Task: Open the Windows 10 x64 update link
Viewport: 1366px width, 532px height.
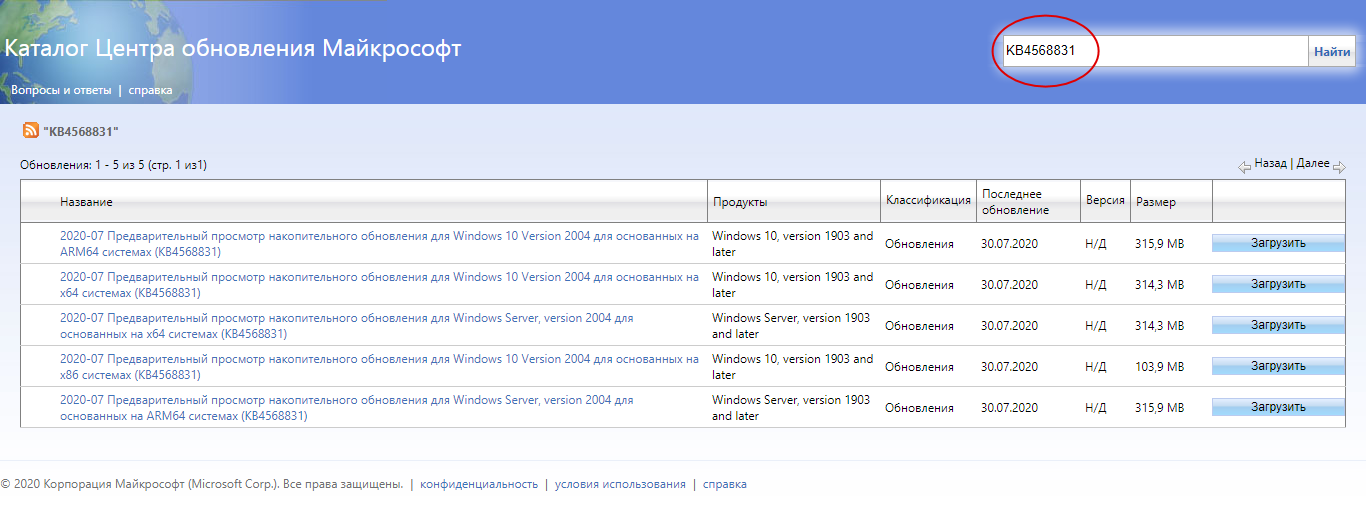Action: tap(379, 285)
